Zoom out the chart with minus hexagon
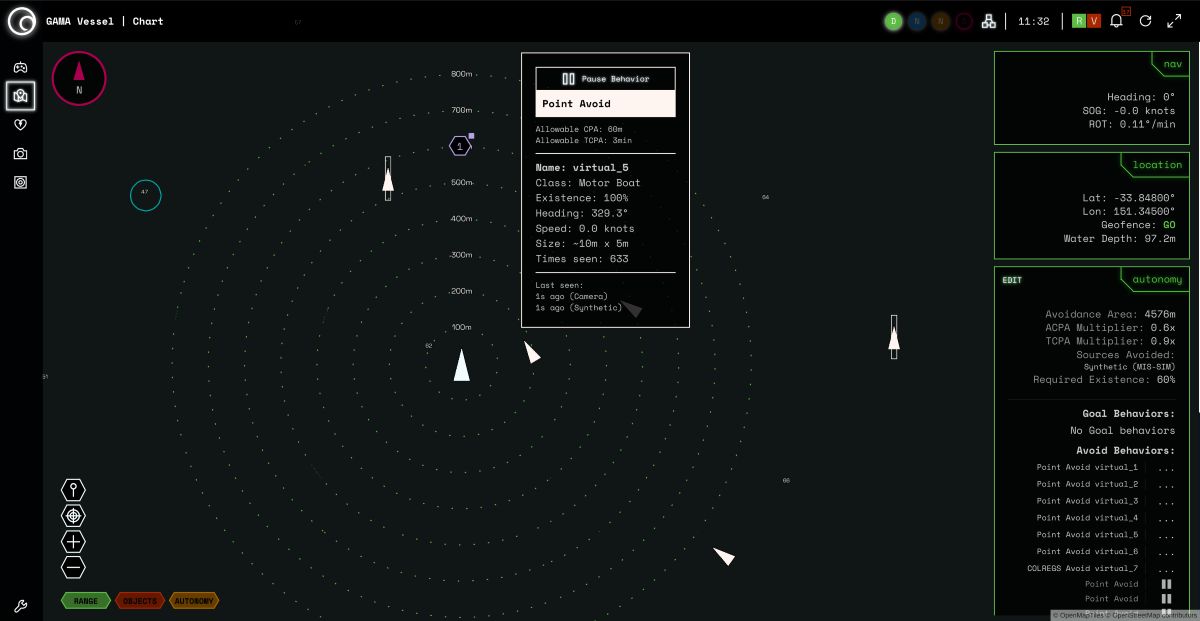The width and height of the screenshot is (1200, 621). pyautogui.click(x=73, y=567)
